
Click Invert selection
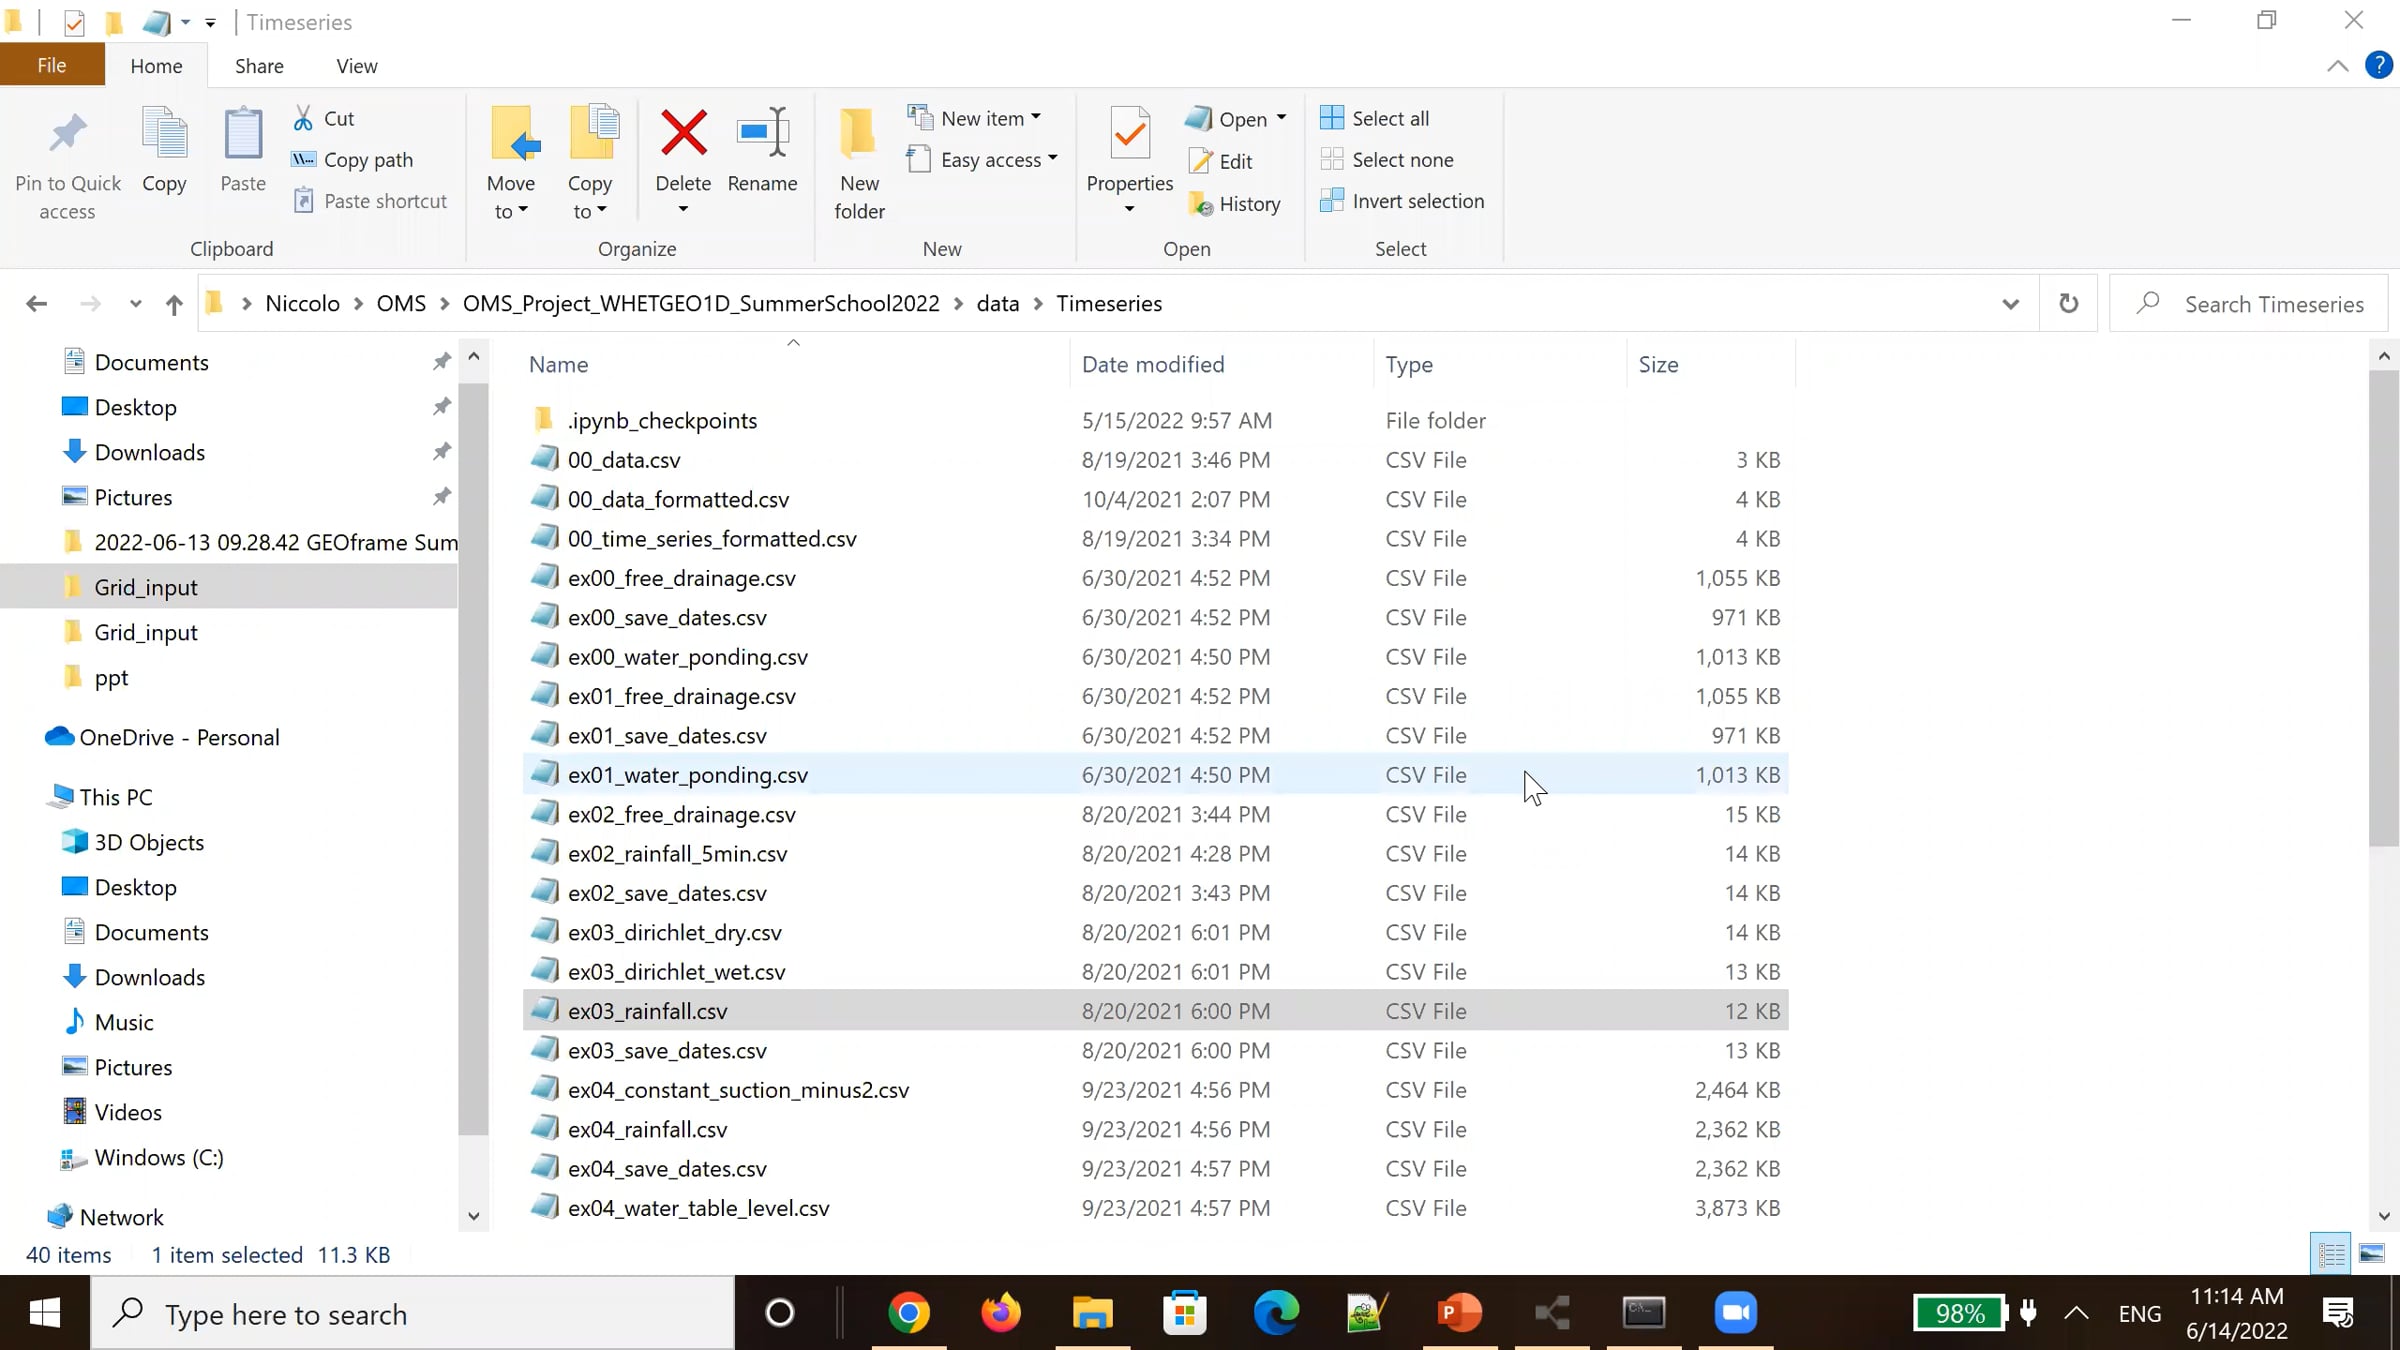point(1402,201)
